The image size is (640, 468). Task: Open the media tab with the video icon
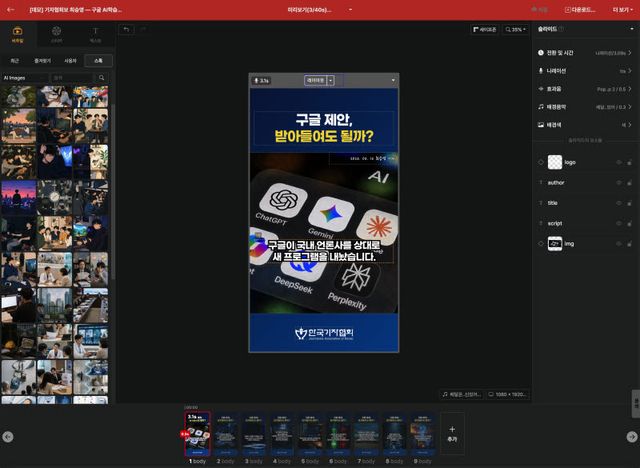[17, 35]
